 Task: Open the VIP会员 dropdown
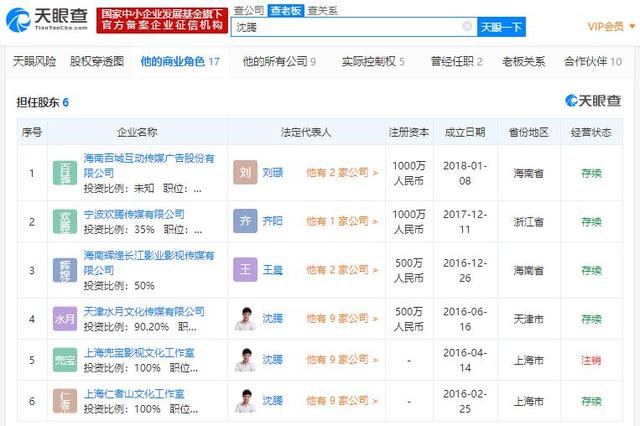611,27
